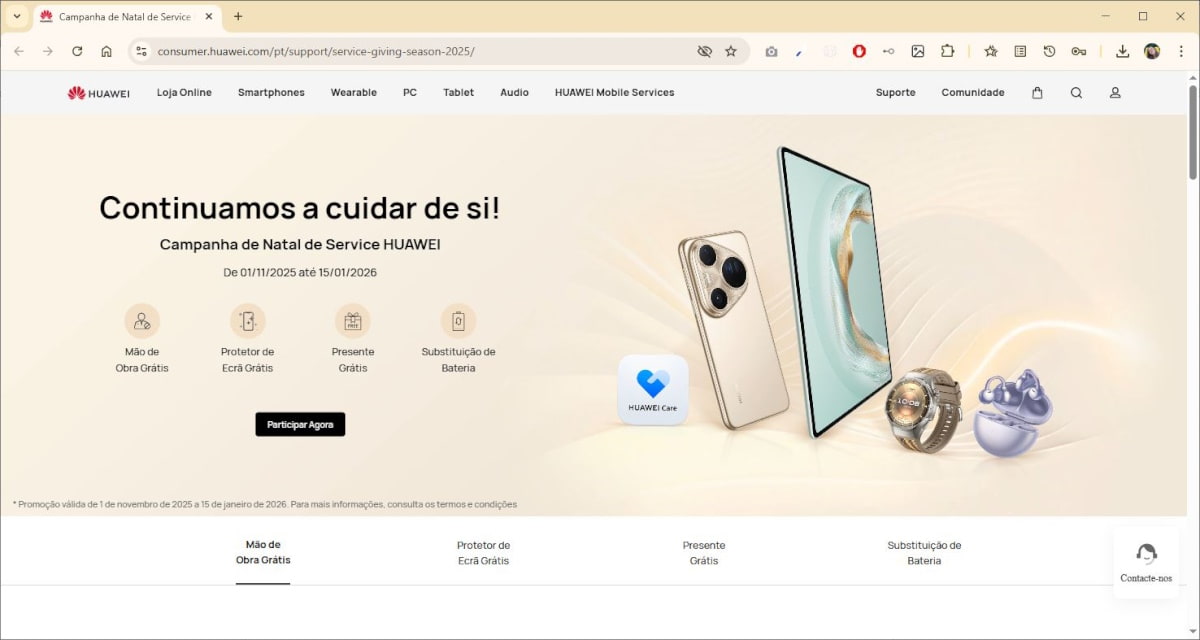Image resolution: width=1200 pixels, height=640 pixels.
Task: Click the Participar Agora button
Action: point(300,424)
